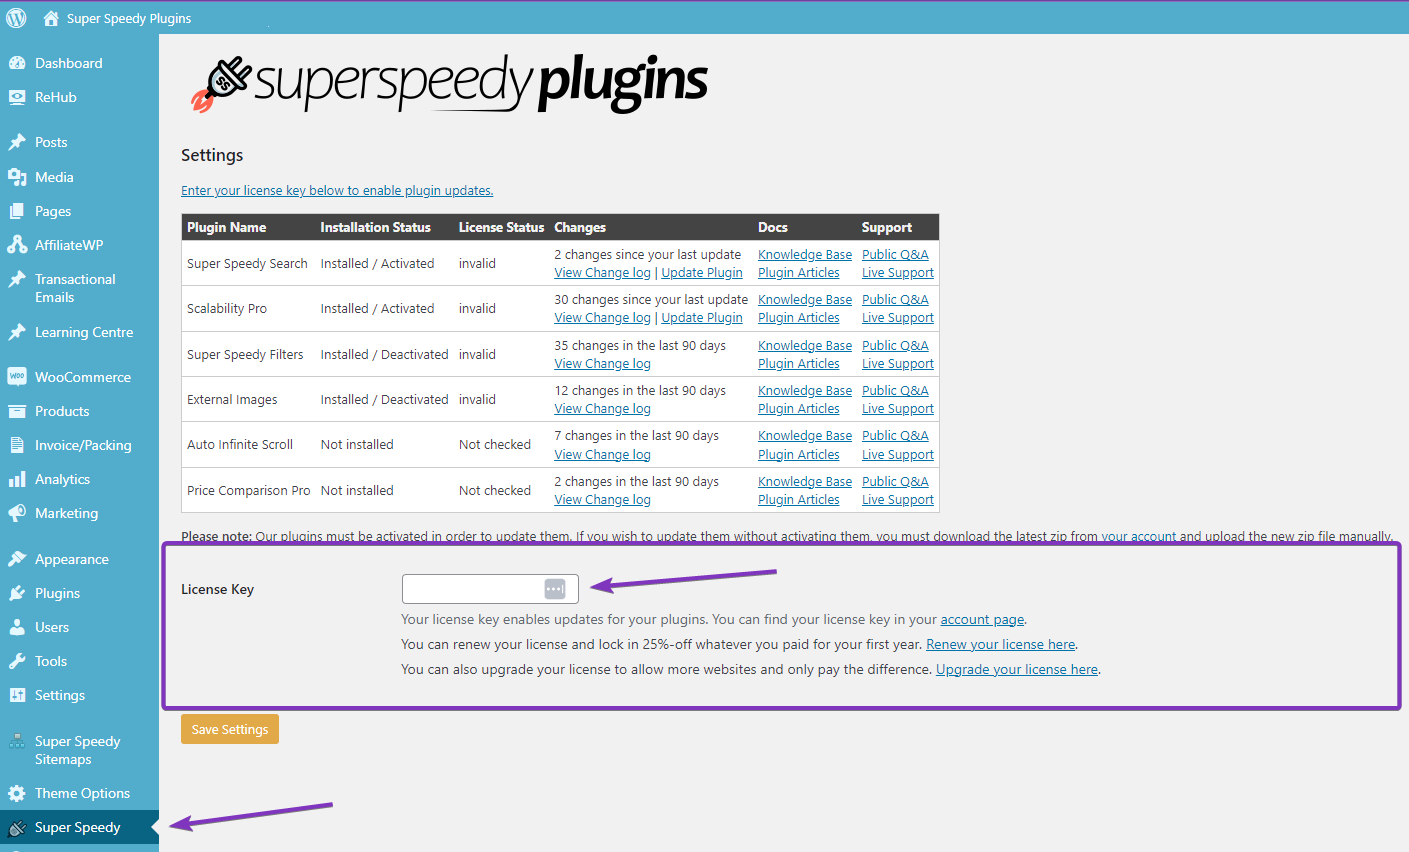The height and width of the screenshot is (852, 1409).
Task: Click 'Not installed' for Price Comparison Pro
Action: [357, 490]
